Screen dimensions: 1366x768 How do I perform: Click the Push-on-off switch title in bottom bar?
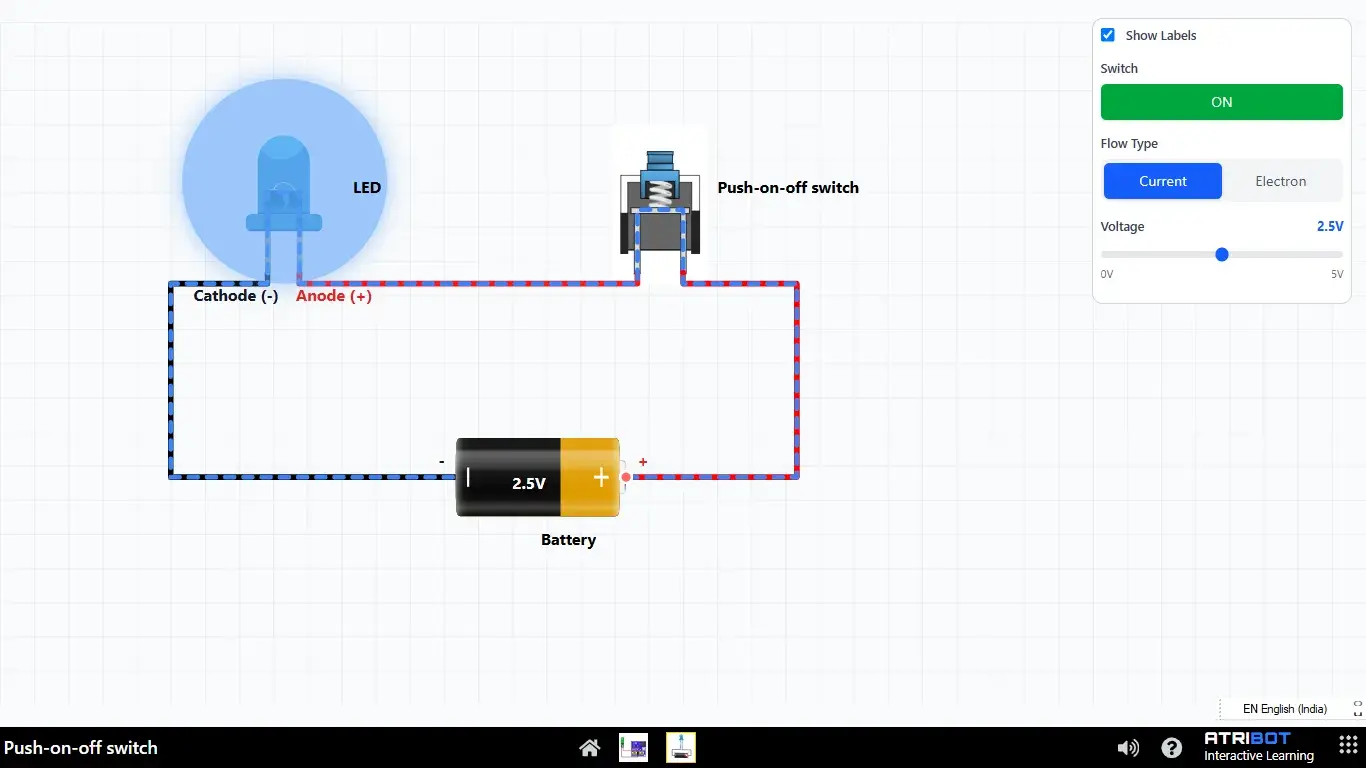[81, 747]
